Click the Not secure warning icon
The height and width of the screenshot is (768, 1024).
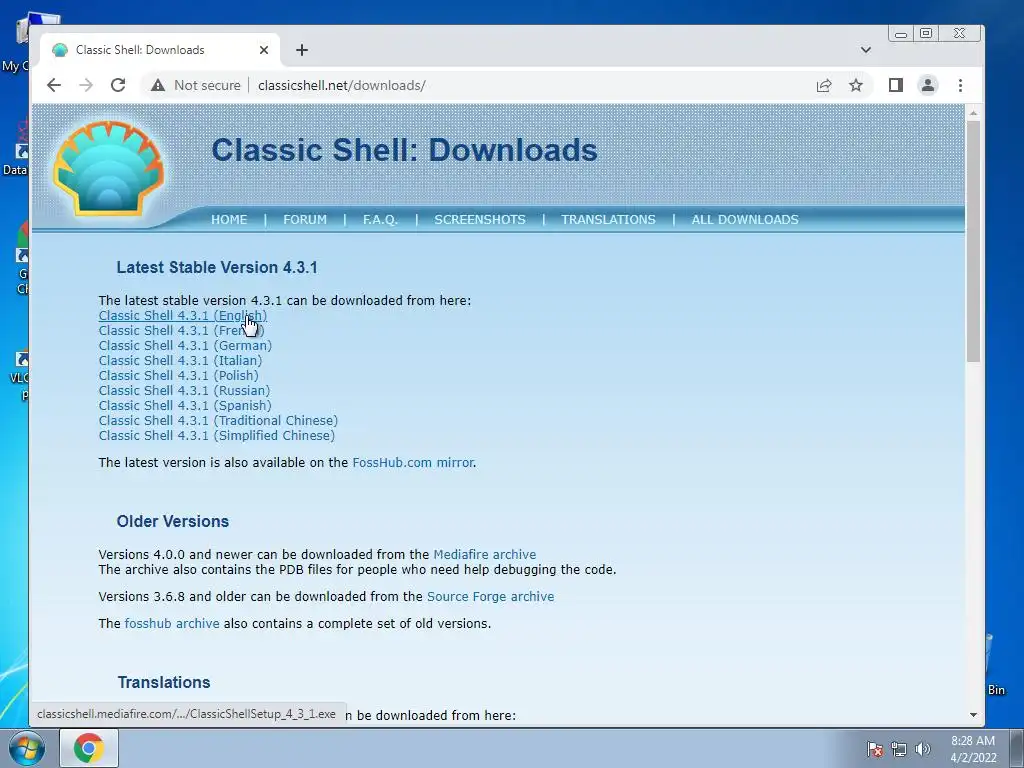tap(158, 86)
